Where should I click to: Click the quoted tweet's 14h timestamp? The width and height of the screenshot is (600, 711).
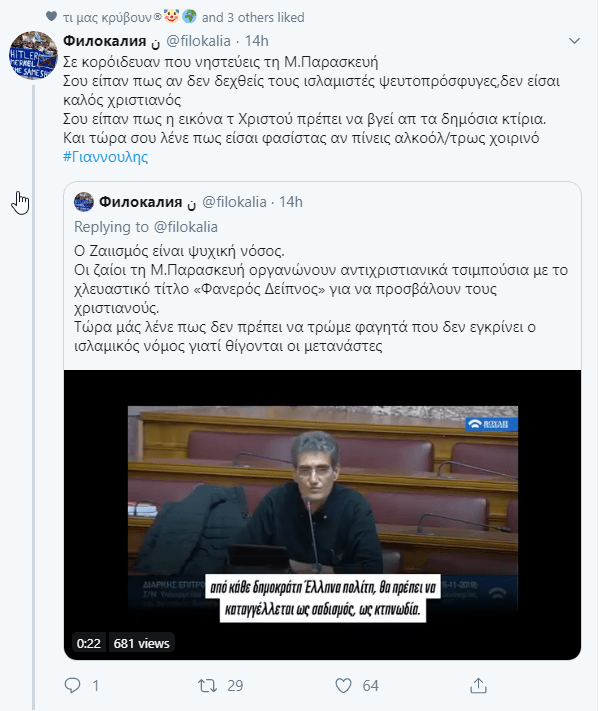click(291, 202)
